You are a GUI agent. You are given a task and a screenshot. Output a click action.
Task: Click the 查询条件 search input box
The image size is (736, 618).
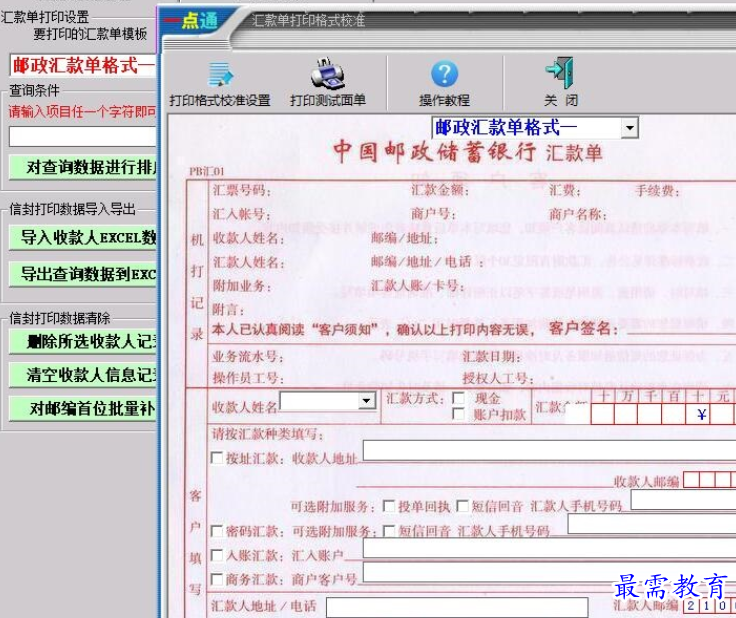[x=83, y=137]
